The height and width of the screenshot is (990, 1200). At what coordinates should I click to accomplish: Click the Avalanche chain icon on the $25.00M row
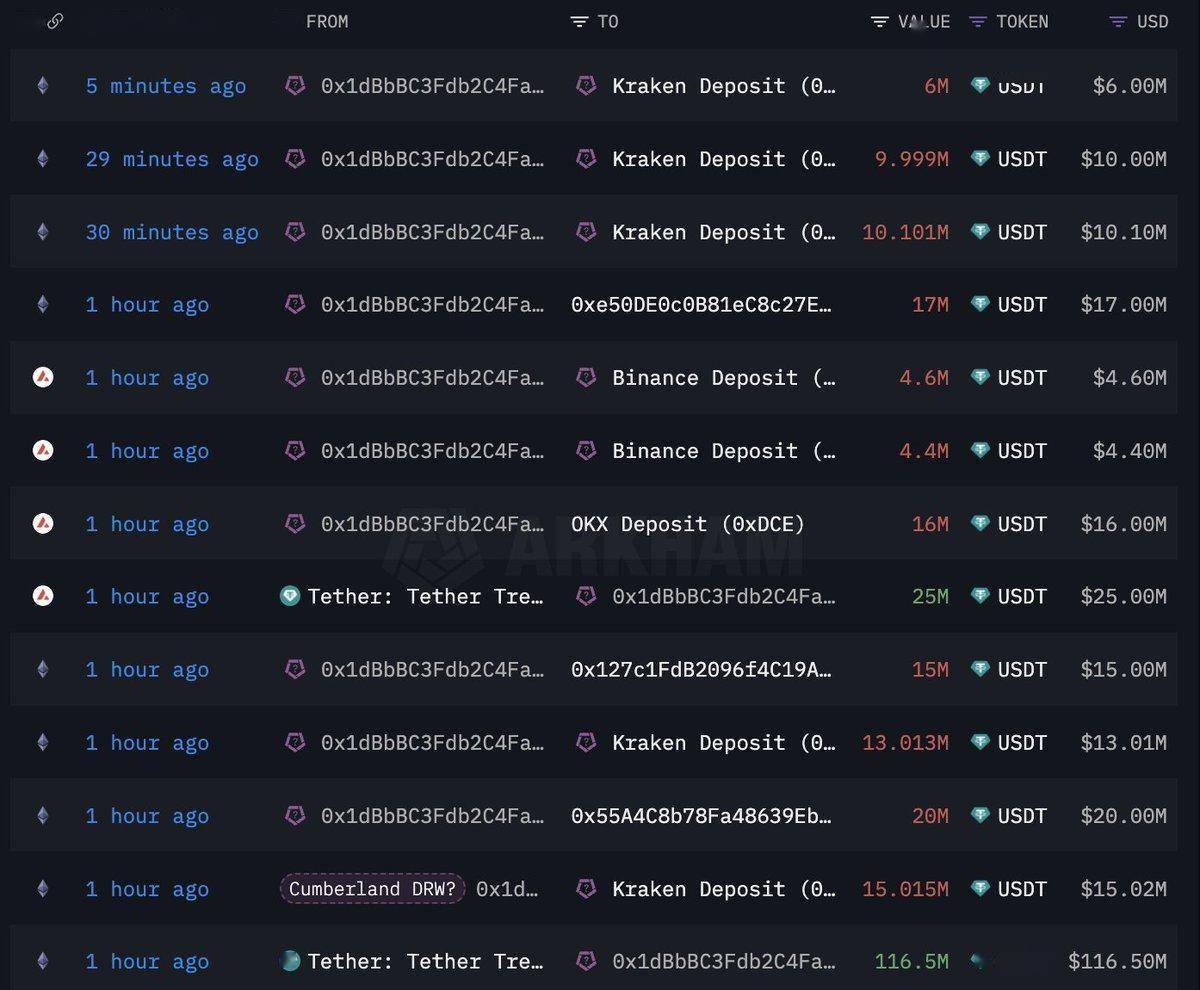[43, 596]
